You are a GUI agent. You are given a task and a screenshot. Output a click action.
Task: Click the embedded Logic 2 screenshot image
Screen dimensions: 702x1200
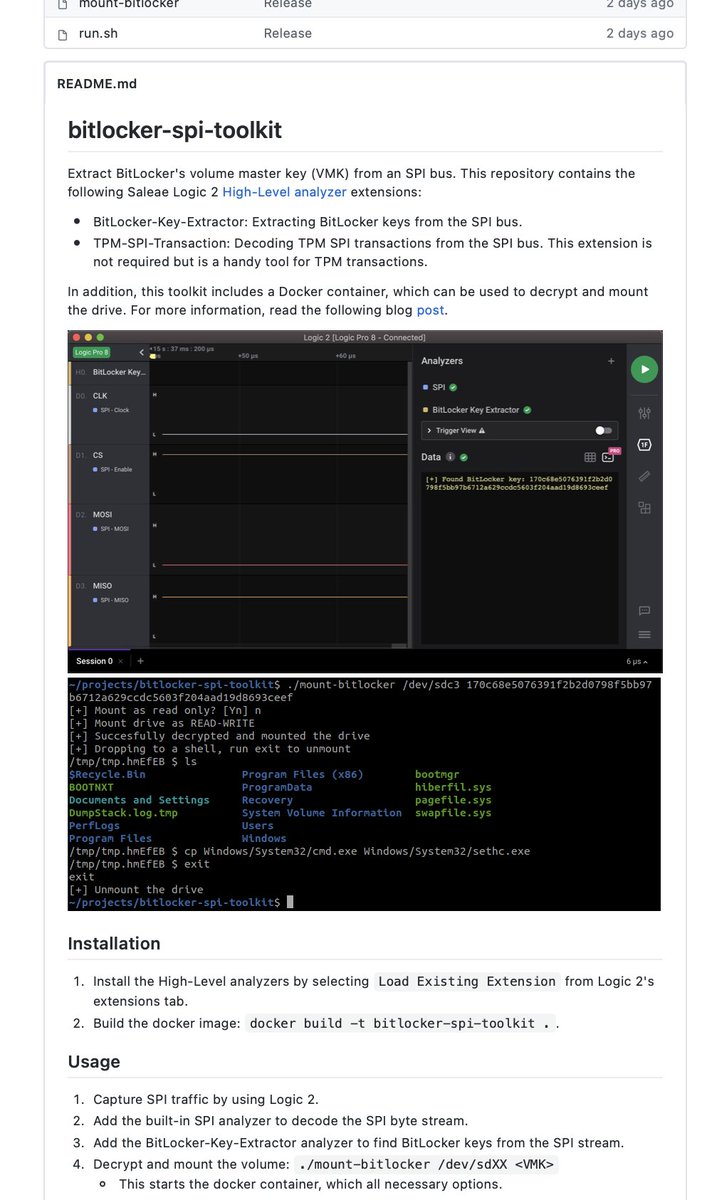point(365,501)
